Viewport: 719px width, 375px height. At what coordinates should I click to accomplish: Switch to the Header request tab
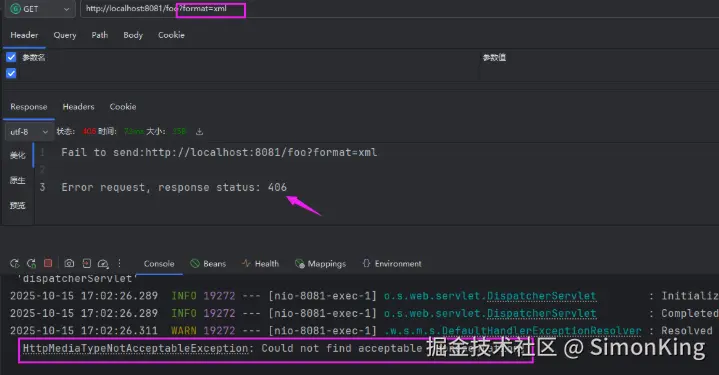[24, 35]
